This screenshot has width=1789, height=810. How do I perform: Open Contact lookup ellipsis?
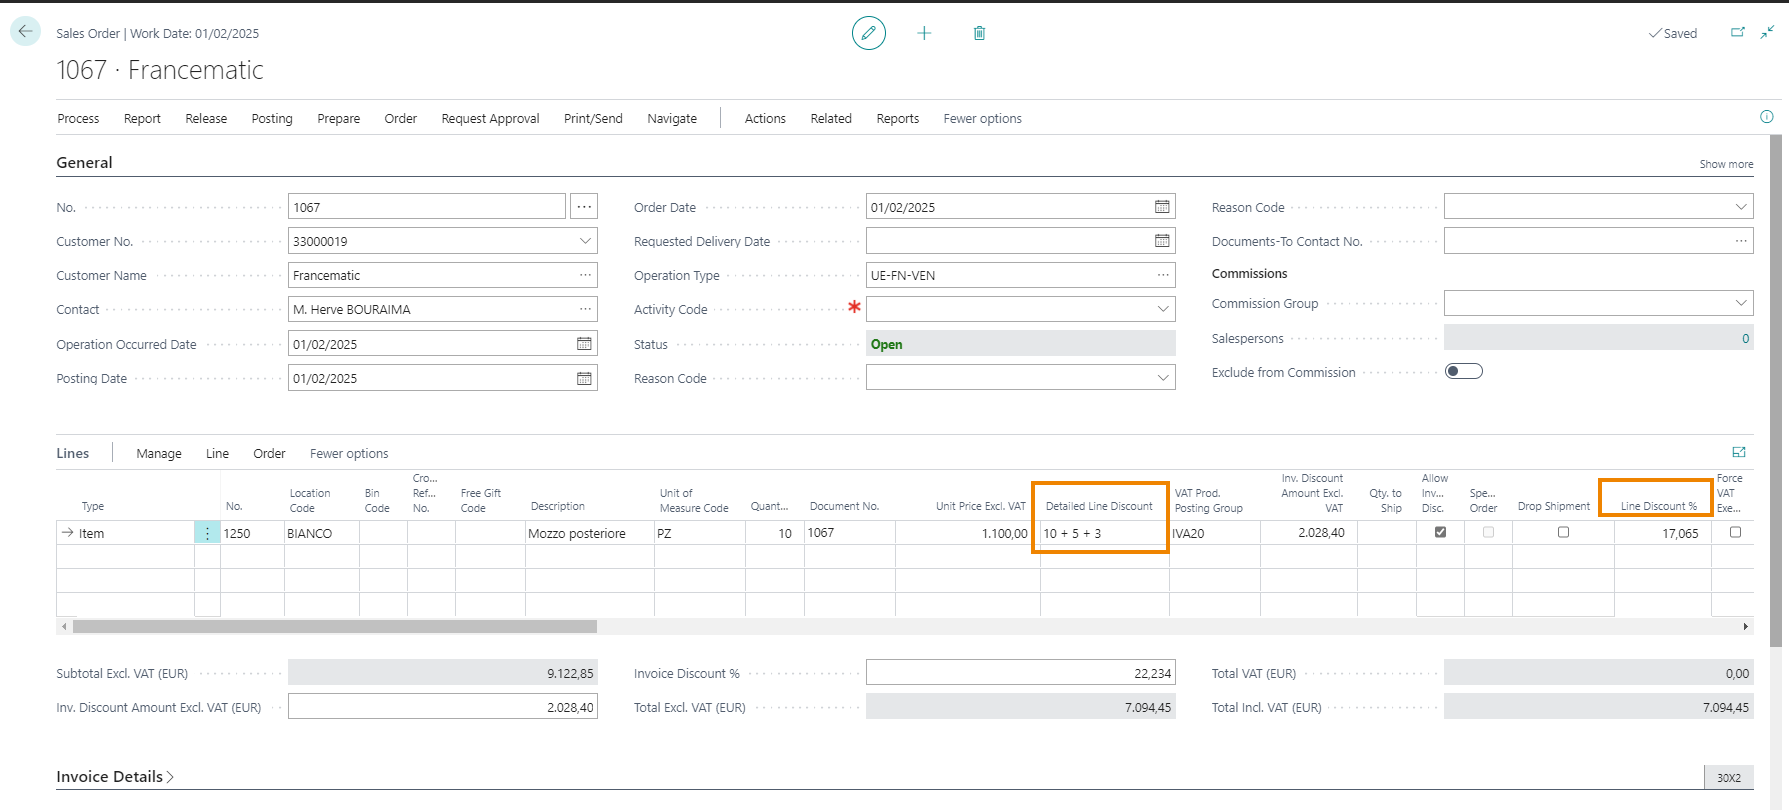pos(585,309)
